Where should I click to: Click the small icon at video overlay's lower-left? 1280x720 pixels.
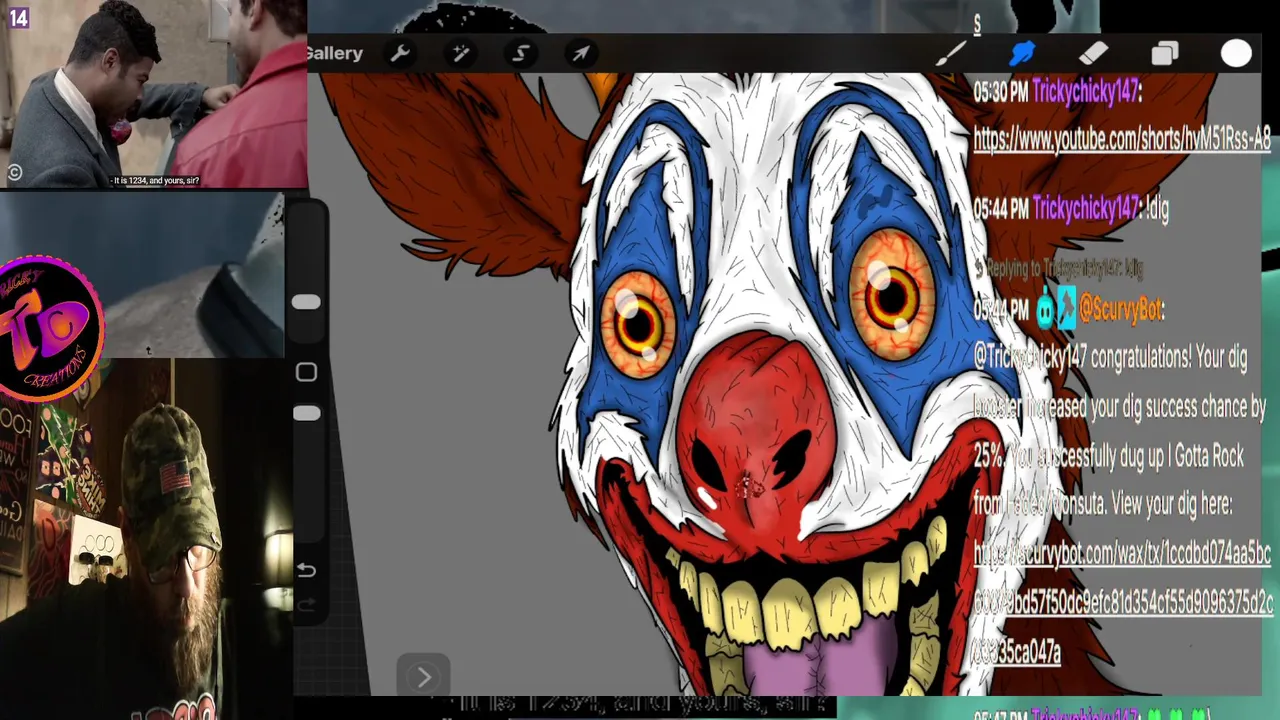coord(14,172)
